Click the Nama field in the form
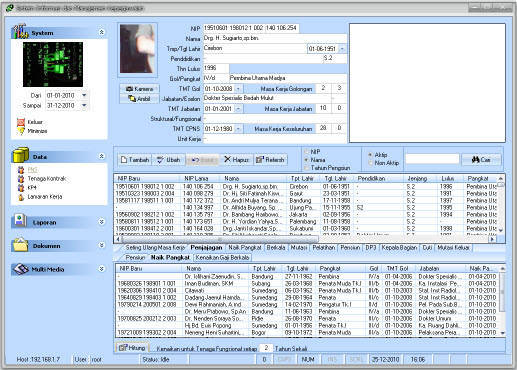The image size is (517, 370). point(275,38)
